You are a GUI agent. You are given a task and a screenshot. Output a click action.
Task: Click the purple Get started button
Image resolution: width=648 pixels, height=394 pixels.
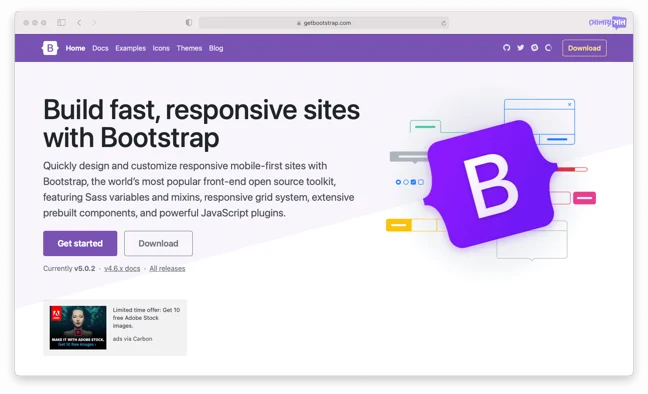point(80,244)
